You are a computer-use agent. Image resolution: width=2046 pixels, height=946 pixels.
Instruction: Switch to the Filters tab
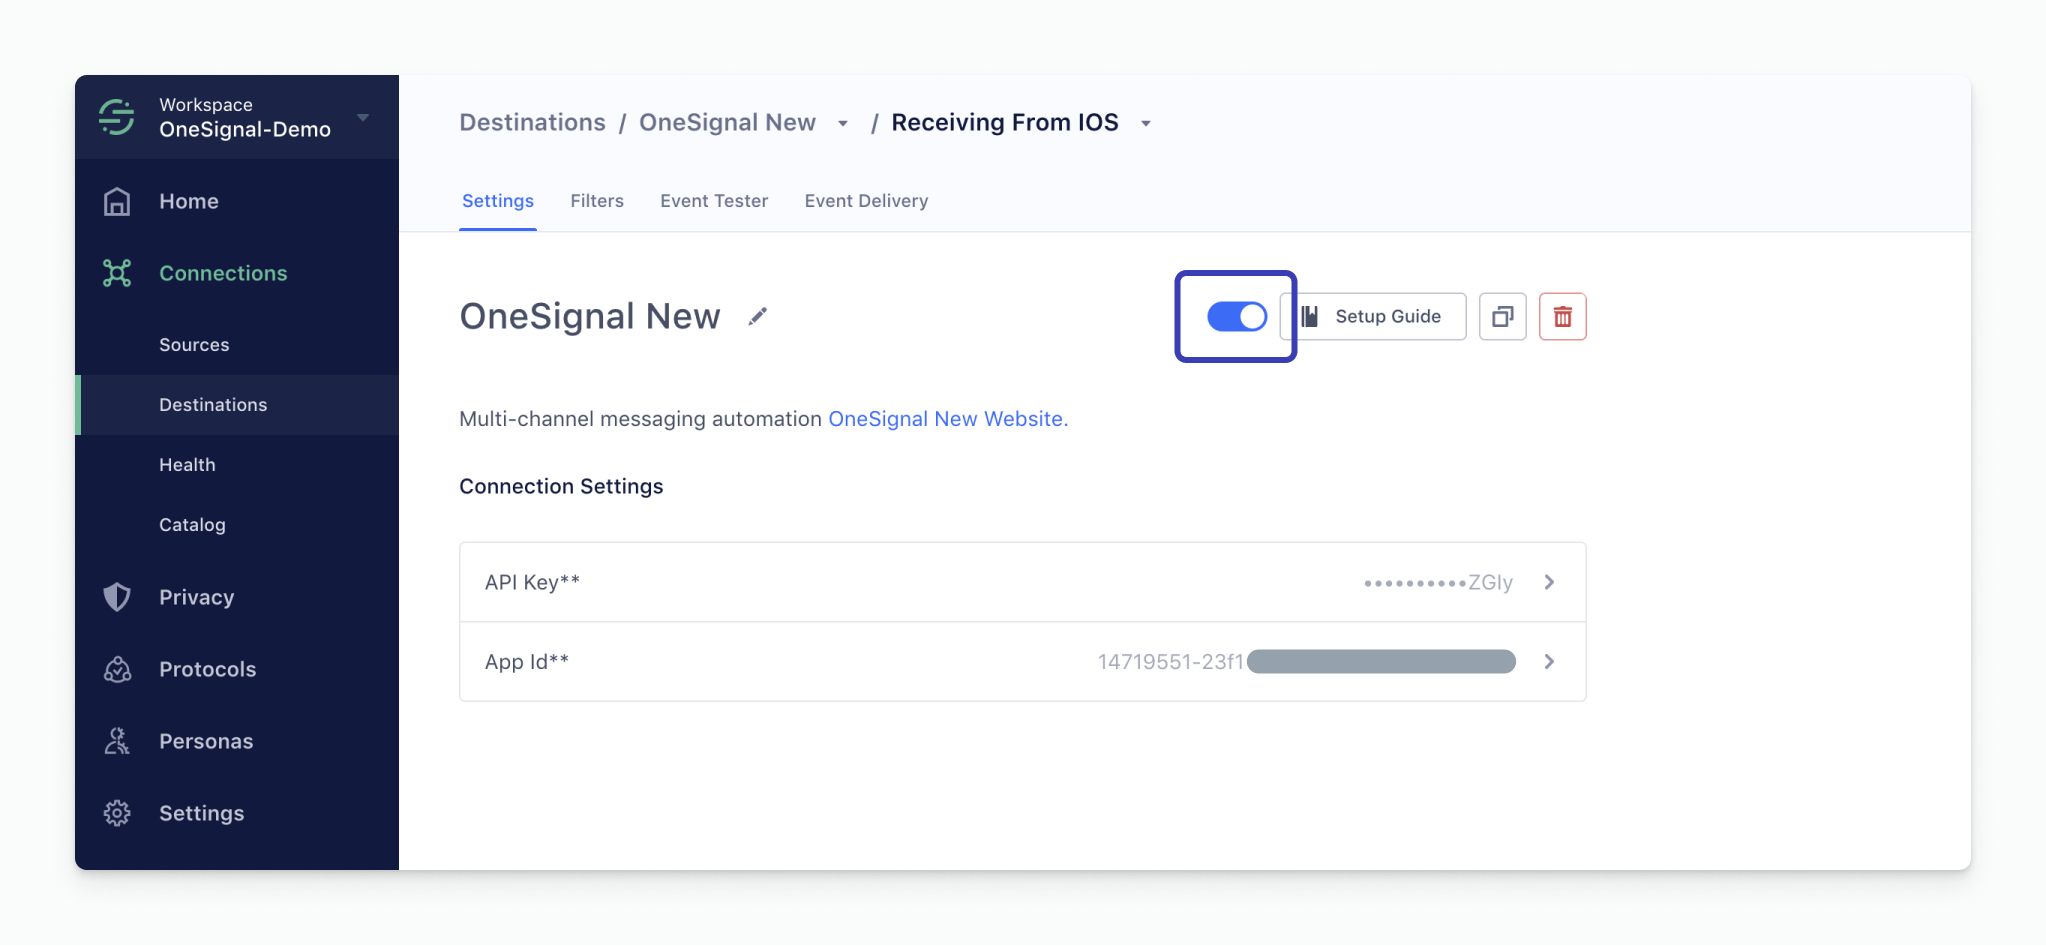(x=597, y=201)
